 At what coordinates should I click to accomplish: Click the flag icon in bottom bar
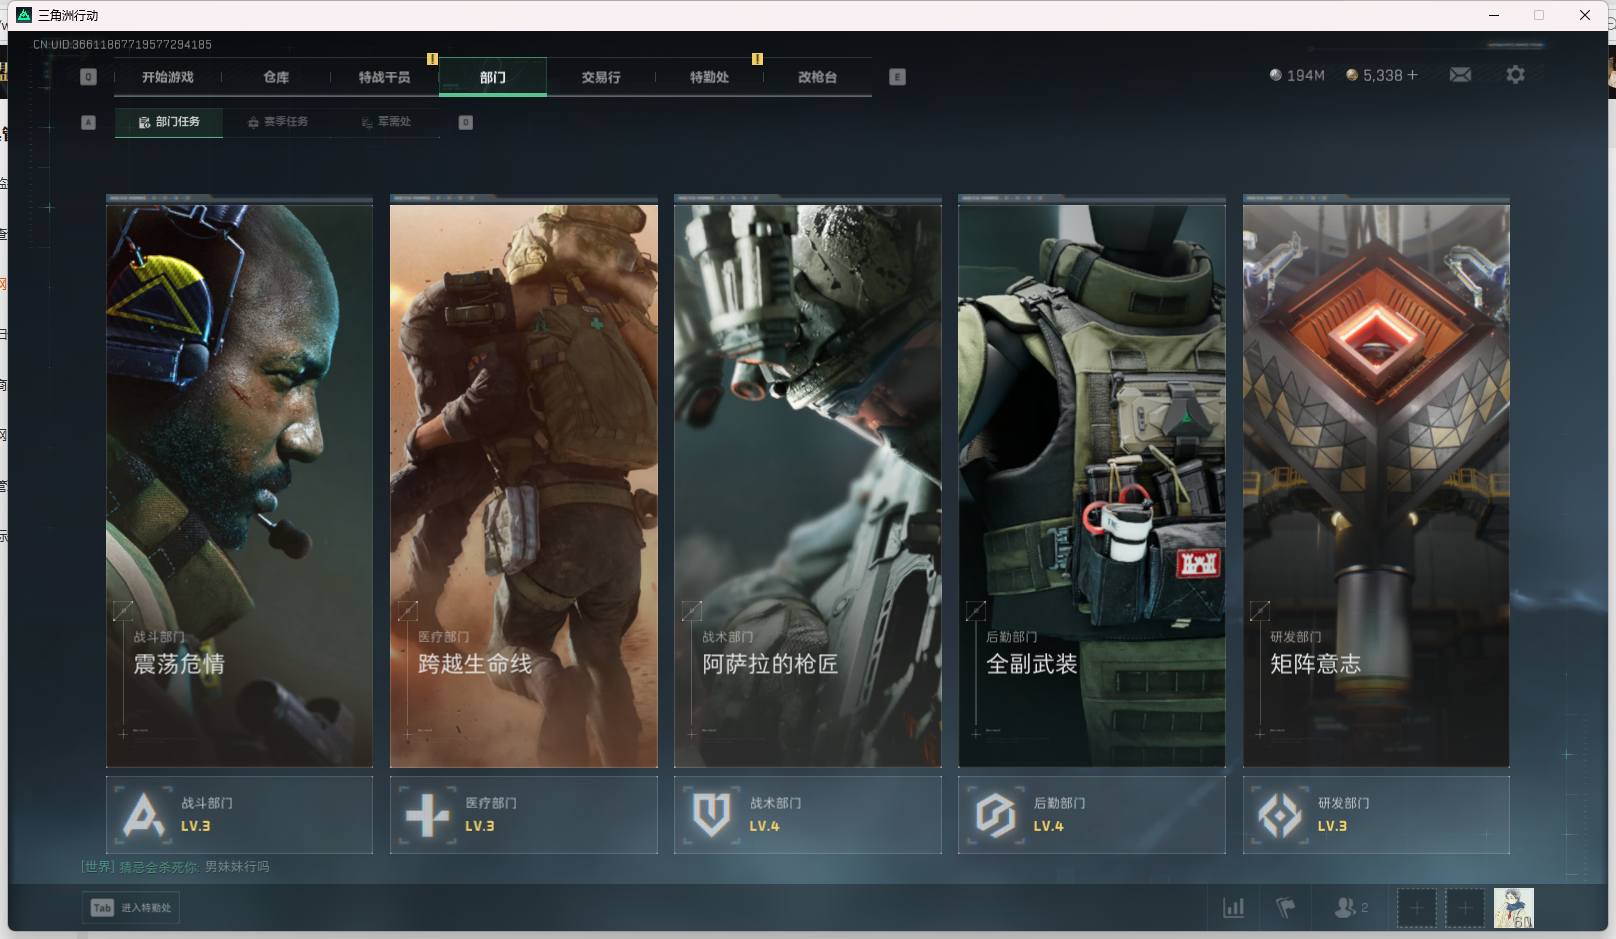pyautogui.click(x=1286, y=908)
